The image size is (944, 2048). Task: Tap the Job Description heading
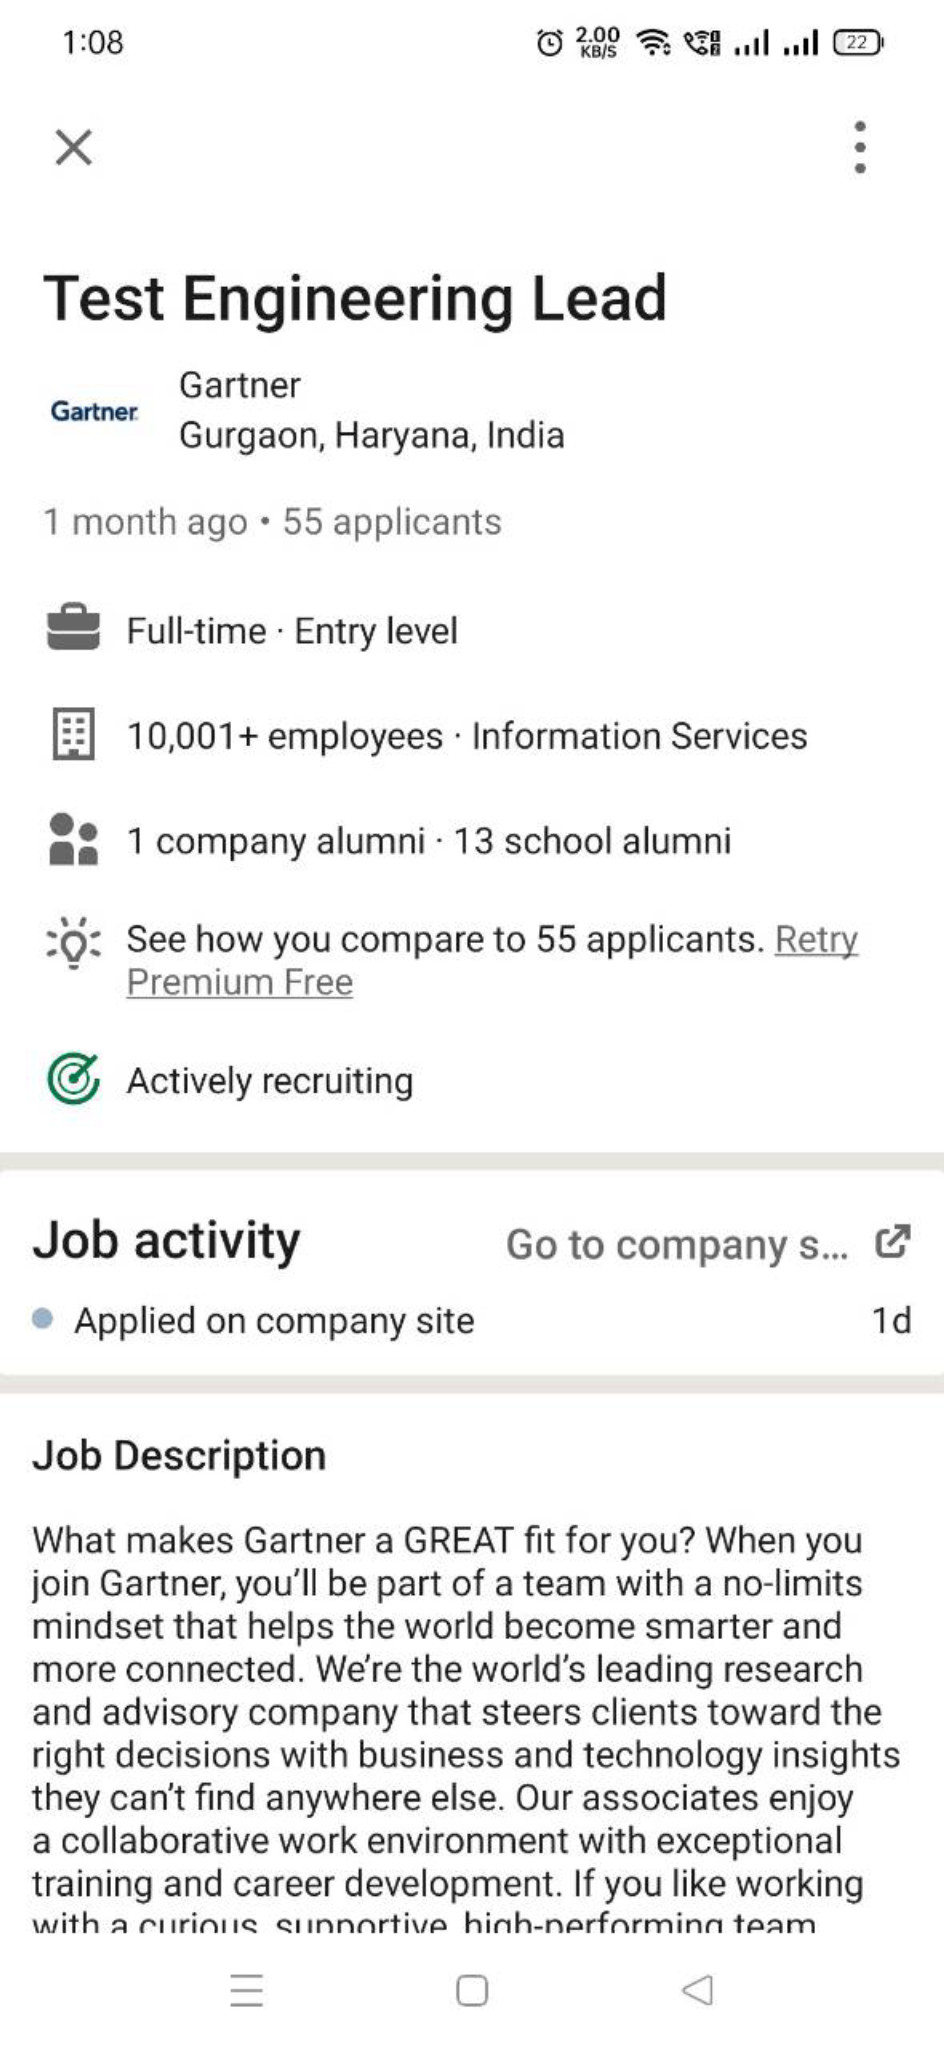click(179, 1455)
